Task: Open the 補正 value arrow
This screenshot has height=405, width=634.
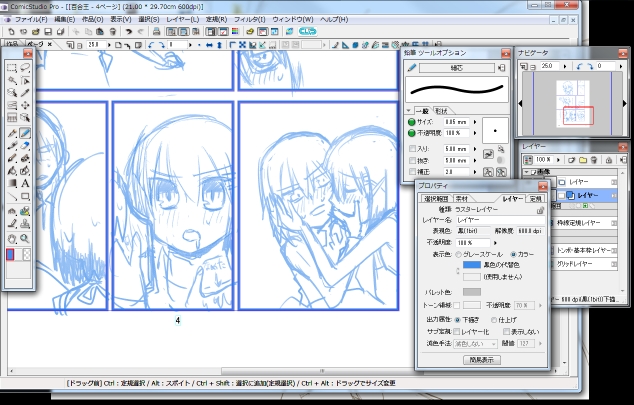Action: tap(475, 172)
